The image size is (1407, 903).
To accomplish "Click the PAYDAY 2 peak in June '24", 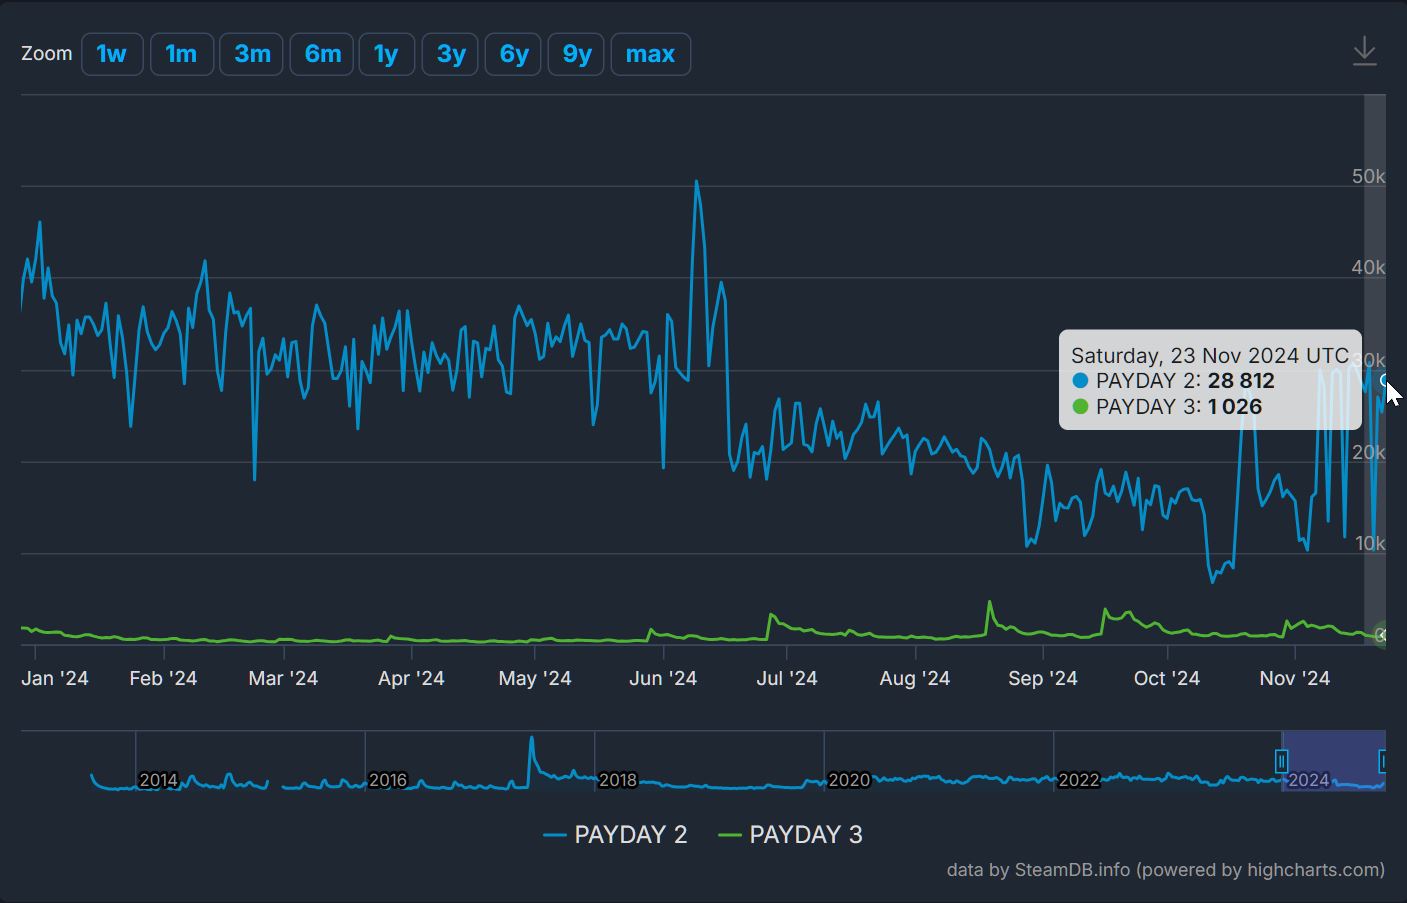I will click(x=696, y=182).
